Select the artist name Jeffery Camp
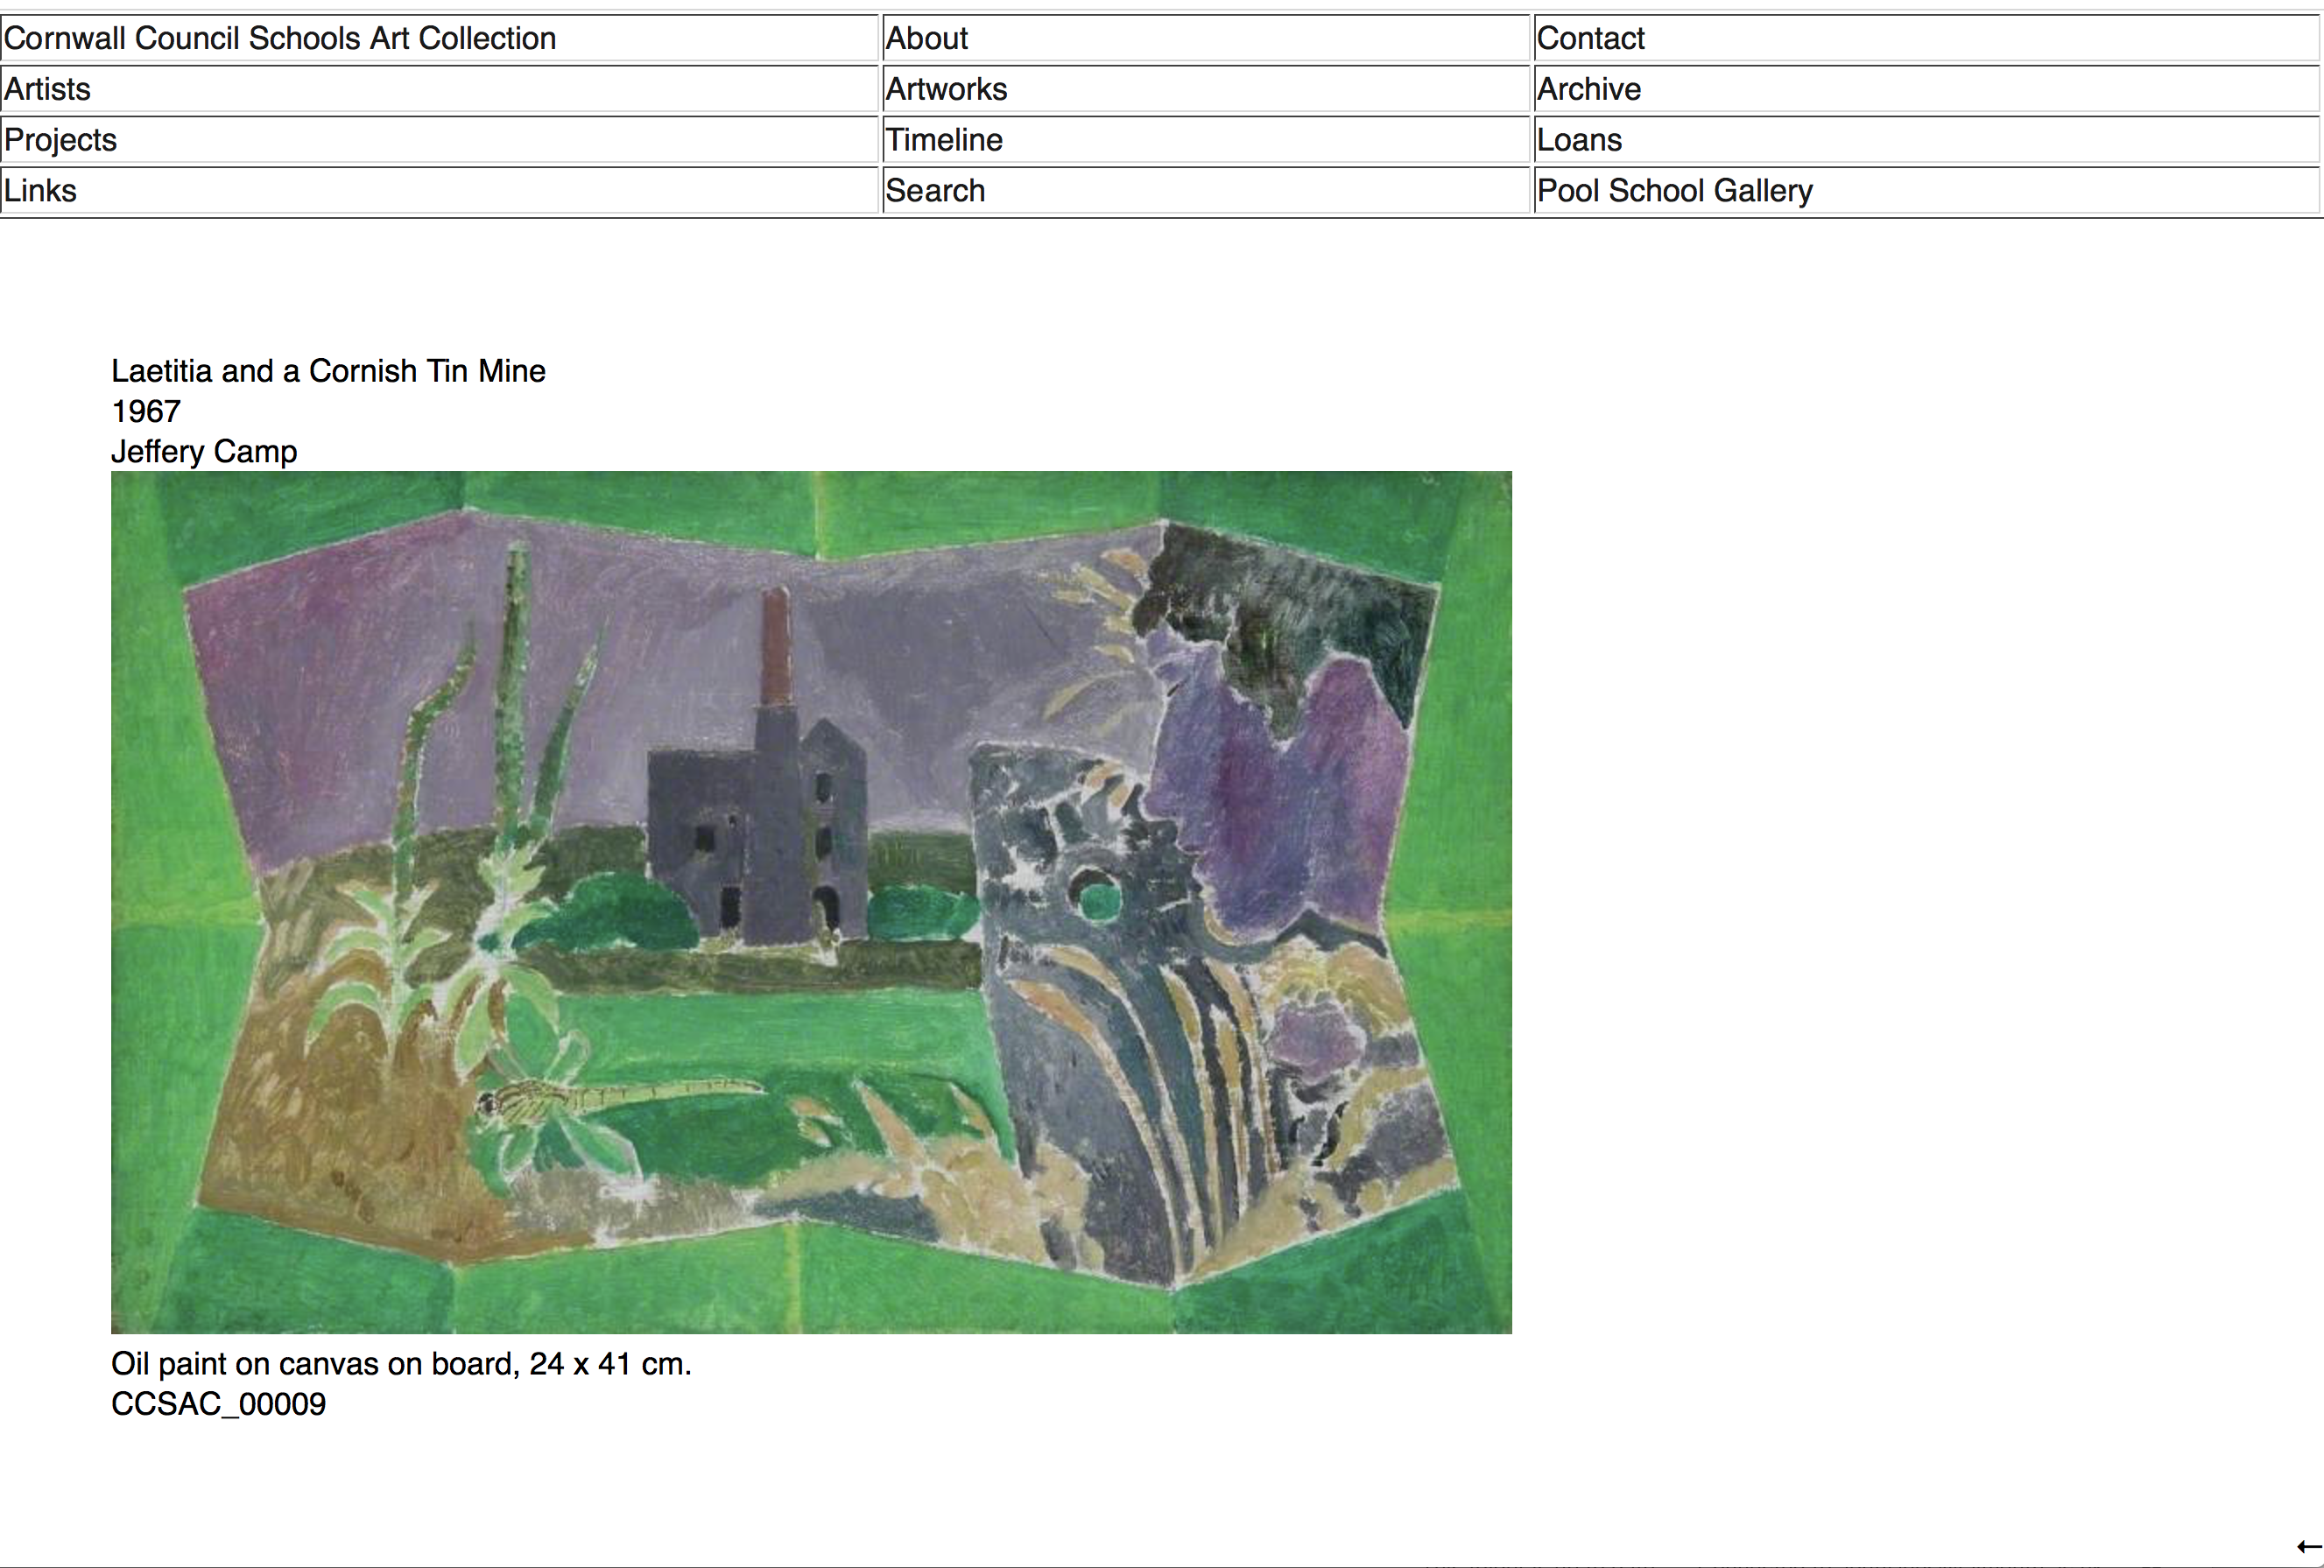2324x1568 pixels. click(x=204, y=452)
